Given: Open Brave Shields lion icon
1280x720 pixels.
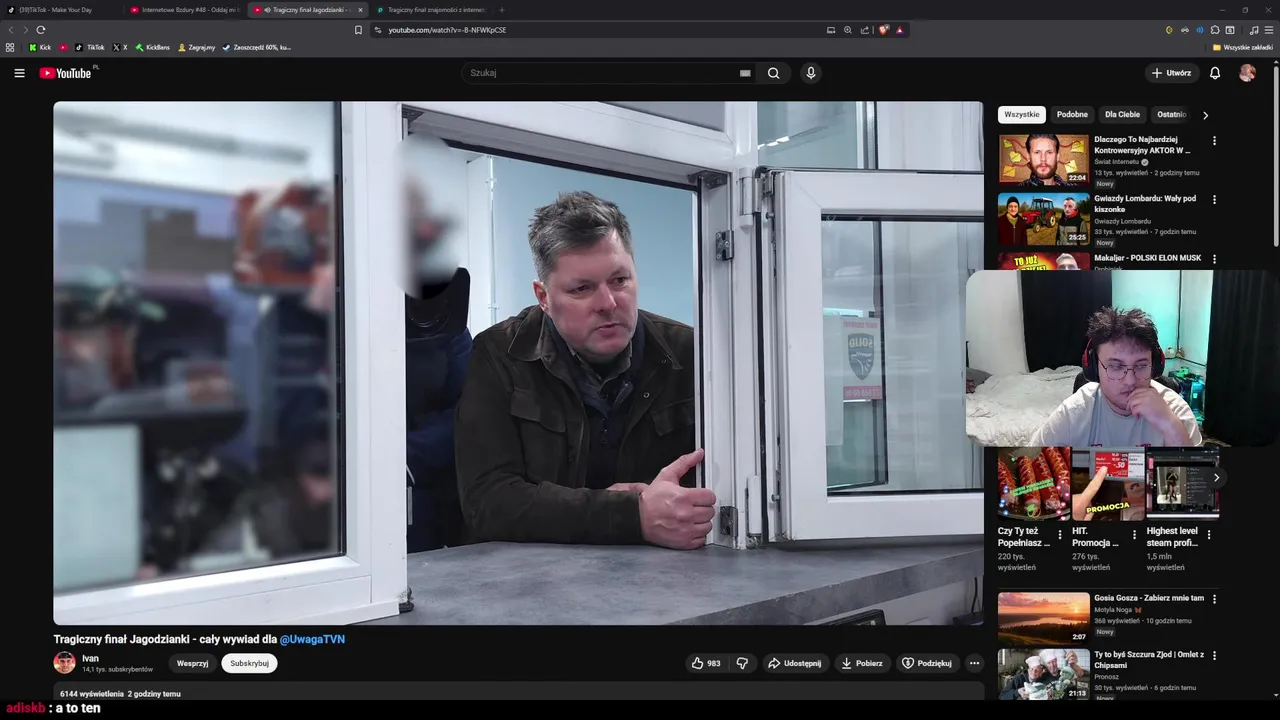Looking at the screenshot, I should (x=884, y=30).
